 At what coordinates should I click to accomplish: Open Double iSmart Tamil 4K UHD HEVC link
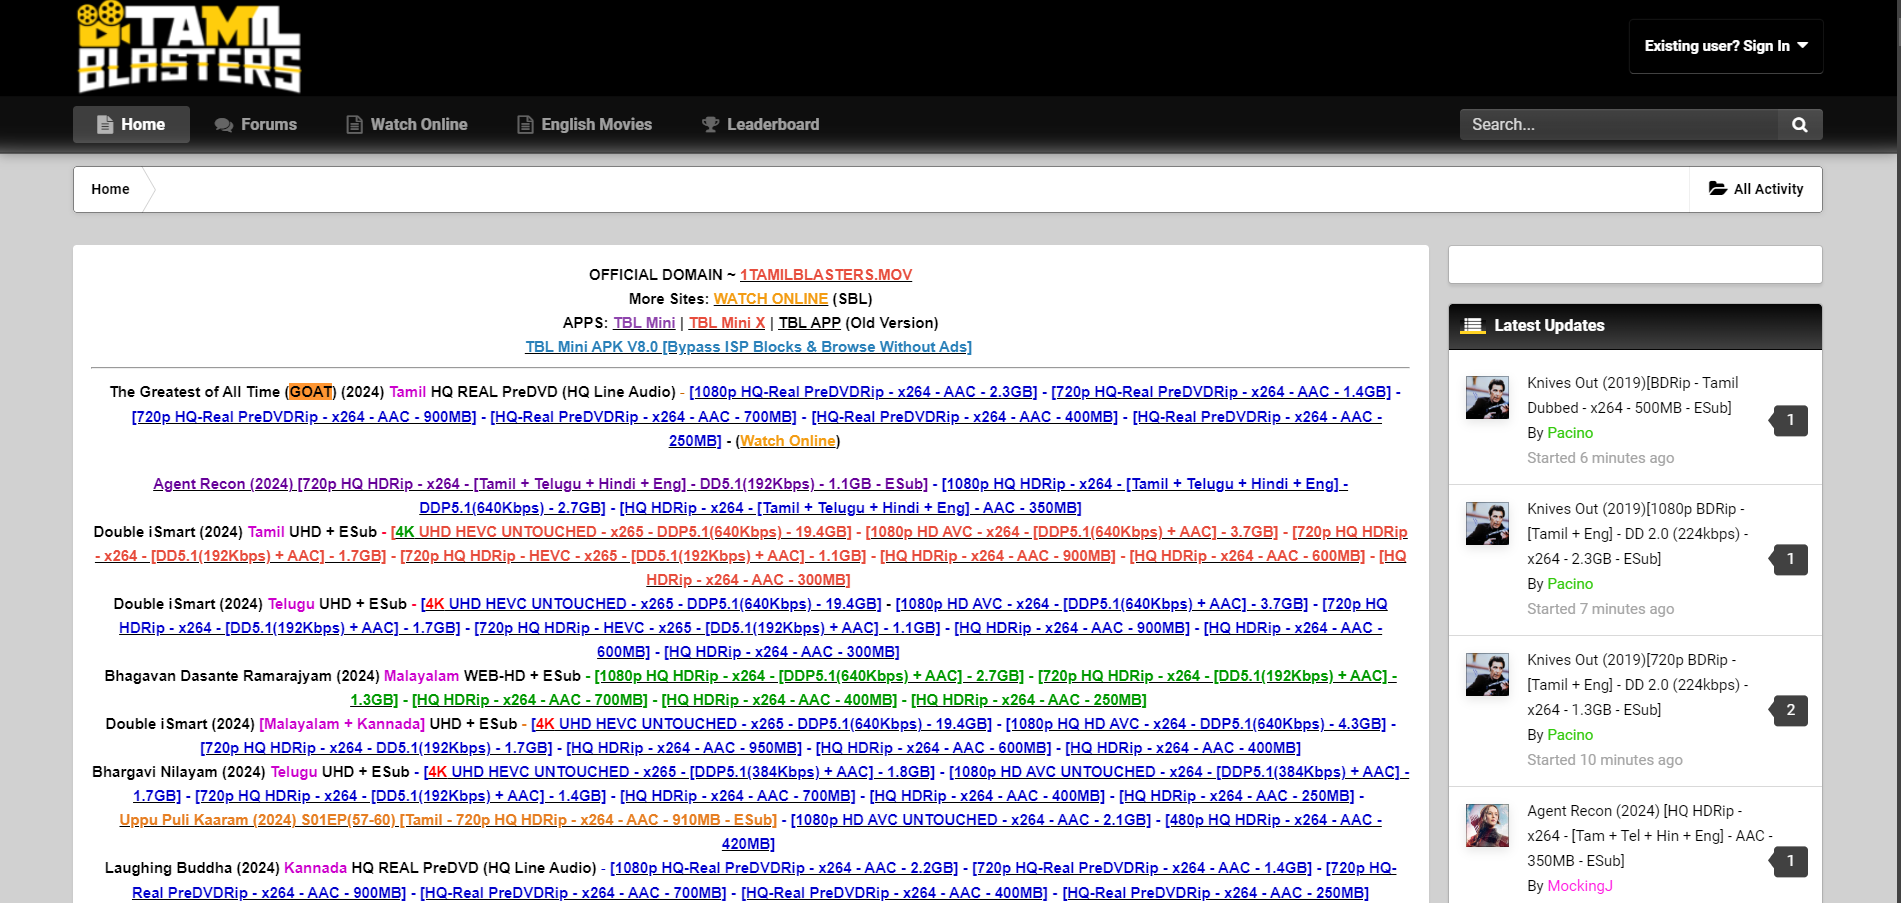pyautogui.click(x=621, y=532)
